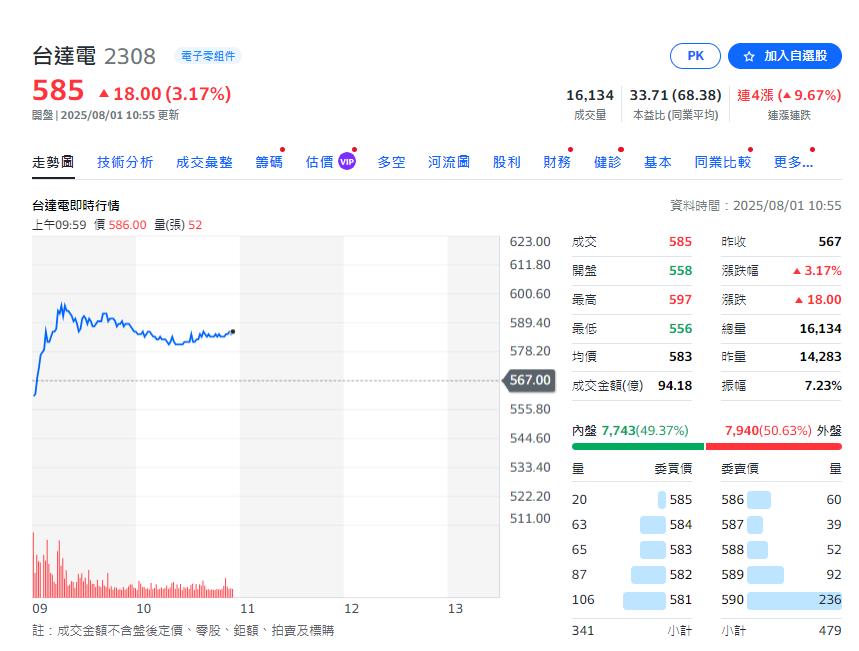Viewport: 859px width, 651px height.
Task: Click the 連4漲 streak indicator
Action: 788,95
